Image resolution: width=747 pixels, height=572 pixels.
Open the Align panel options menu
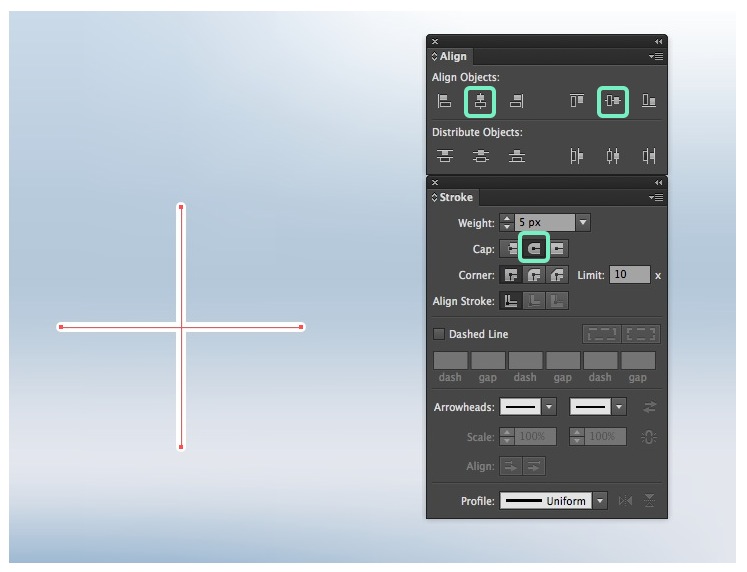pos(656,57)
